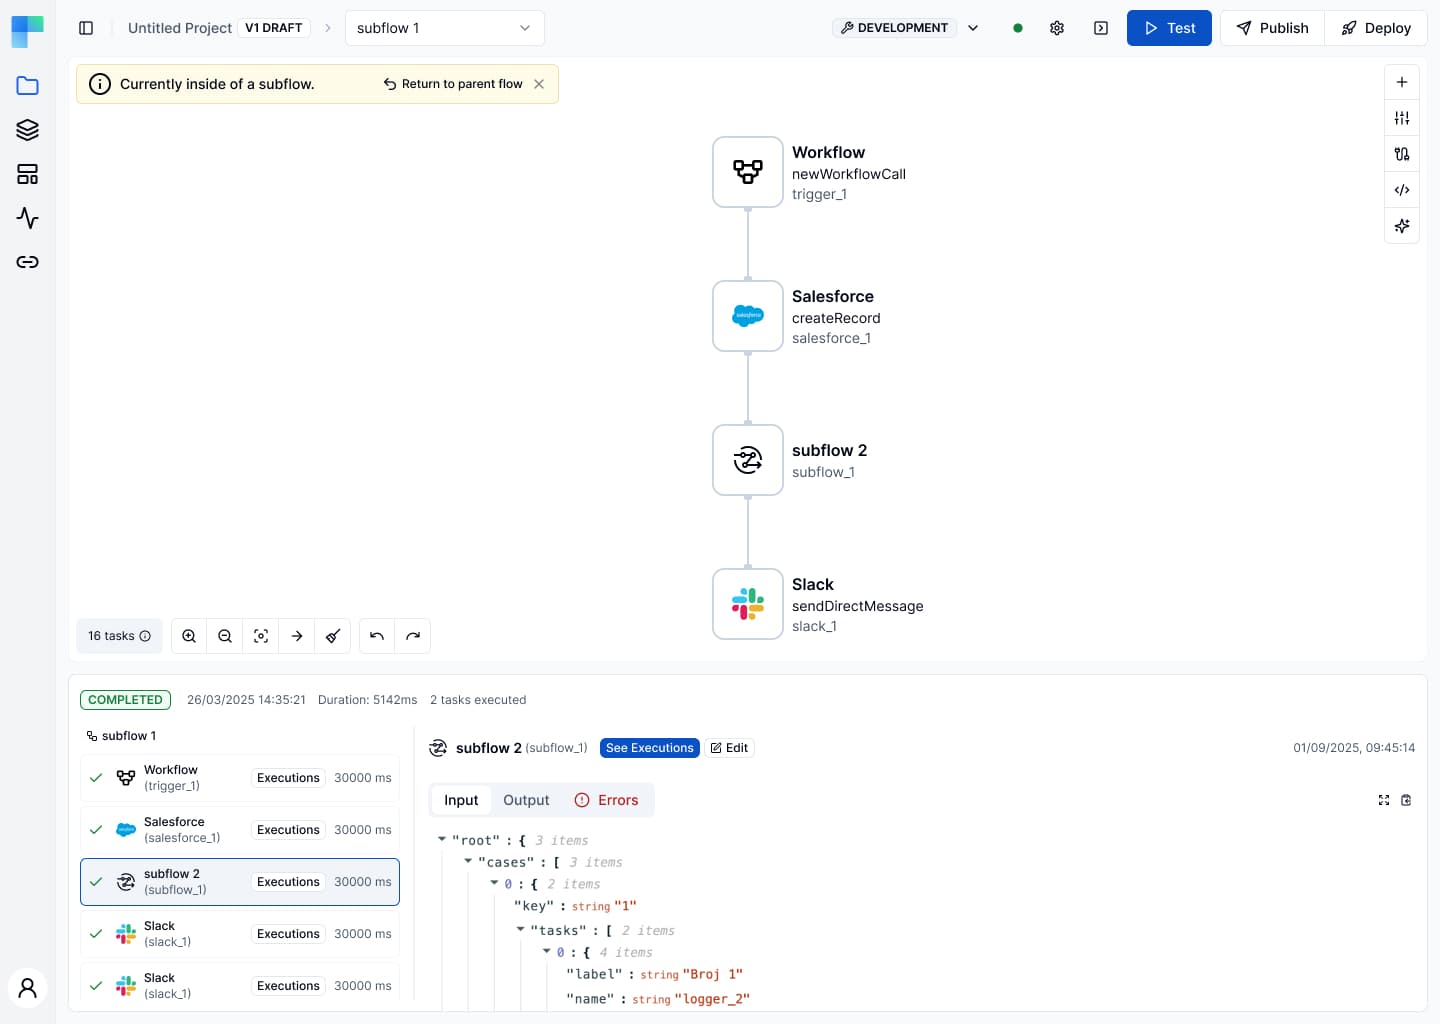Open the DEVELOPMENT environment chevron
Viewport: 1440px width, 1024px height.
[x=973, y=28]
